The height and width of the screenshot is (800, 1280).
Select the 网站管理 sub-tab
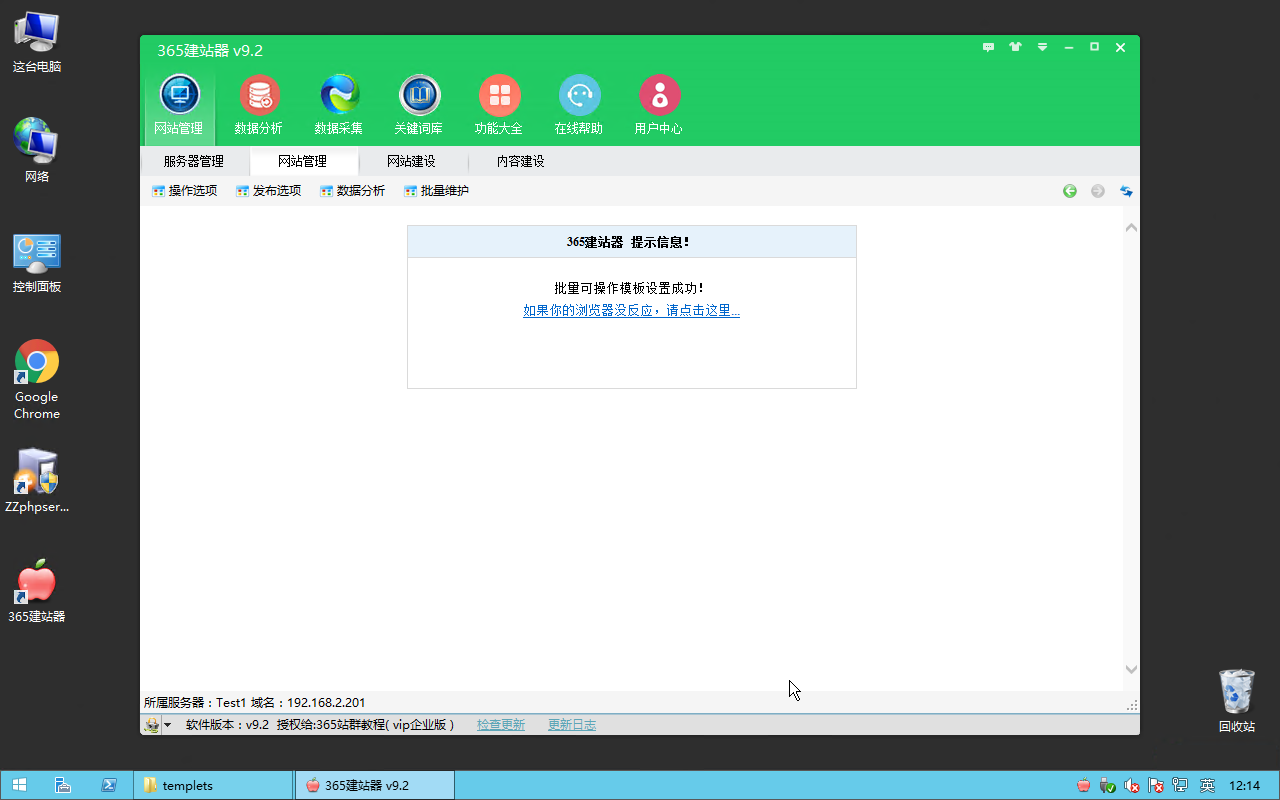point(303,161)
